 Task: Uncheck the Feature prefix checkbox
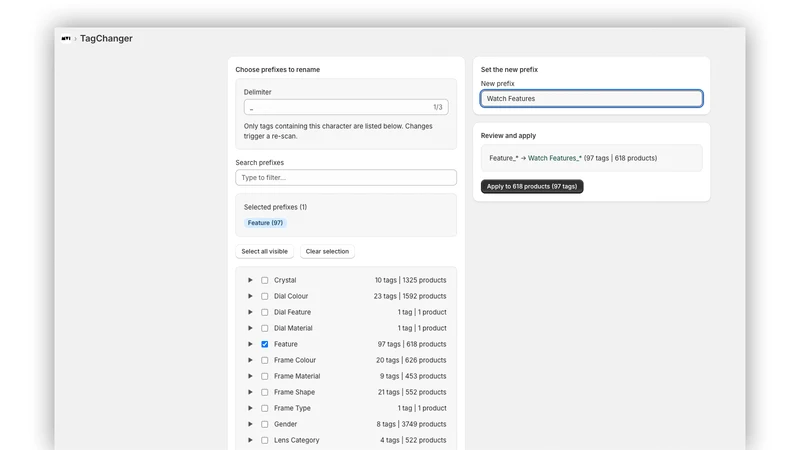(265, 344)
